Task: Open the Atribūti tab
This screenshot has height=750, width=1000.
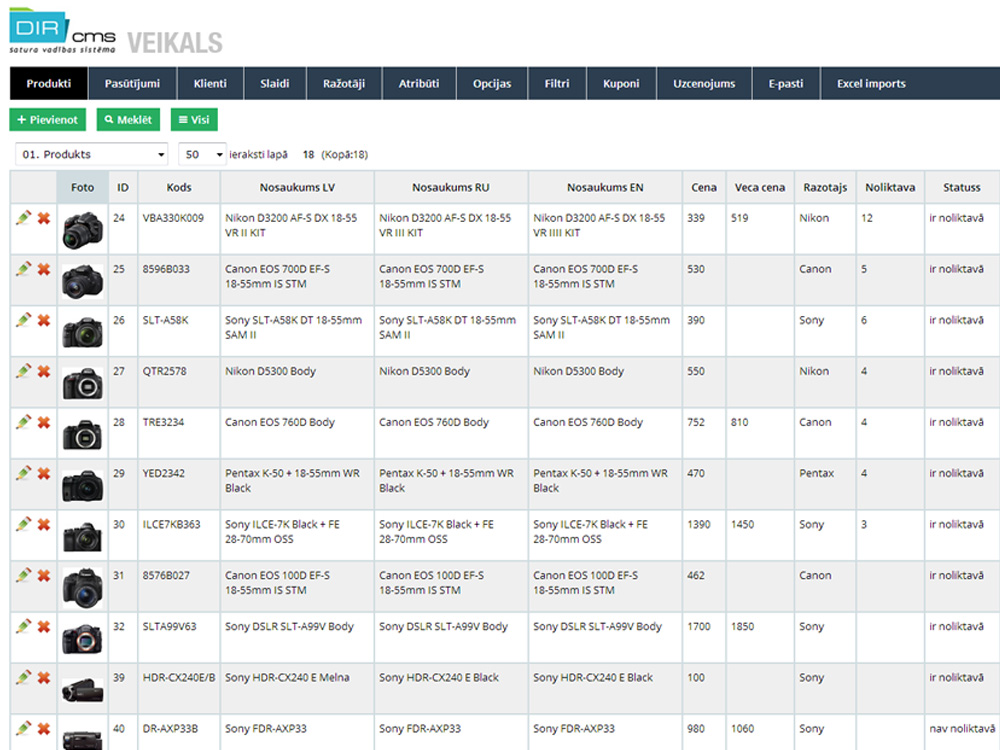Action: pyautogui.click(x=419, y=84)
